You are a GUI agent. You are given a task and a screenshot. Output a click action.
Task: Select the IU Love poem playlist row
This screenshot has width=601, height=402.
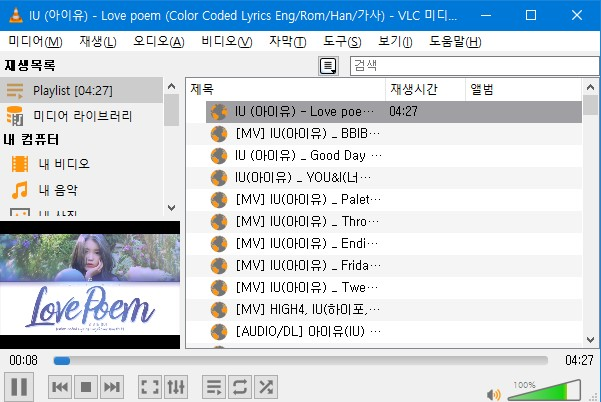[x=394, y=112]
